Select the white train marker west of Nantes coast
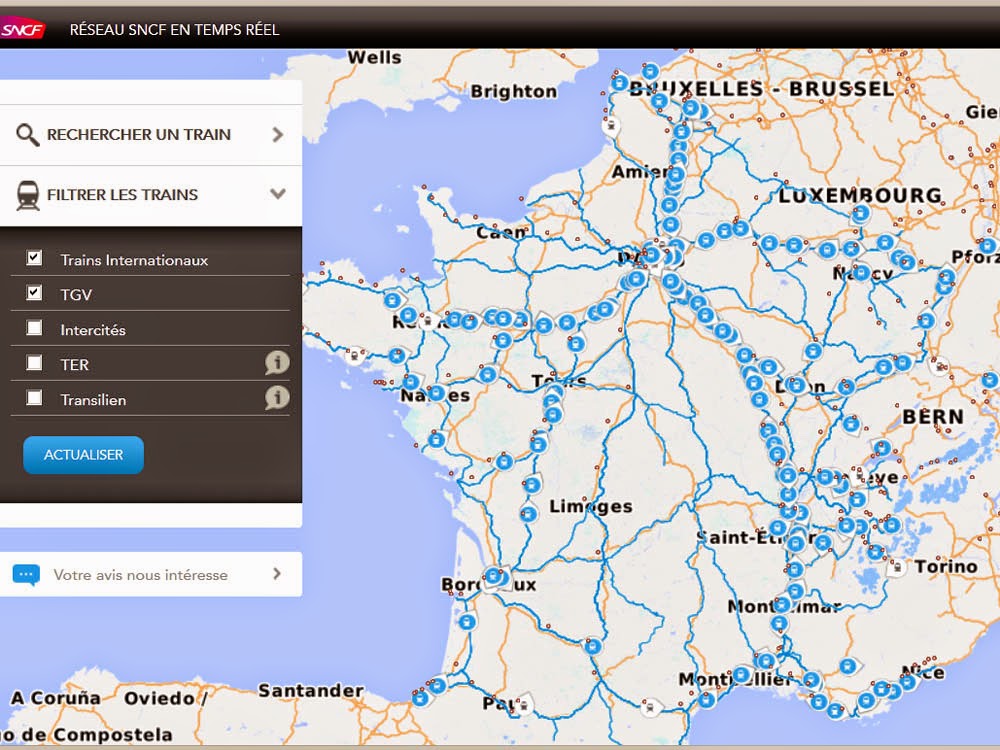 (355, 355)
